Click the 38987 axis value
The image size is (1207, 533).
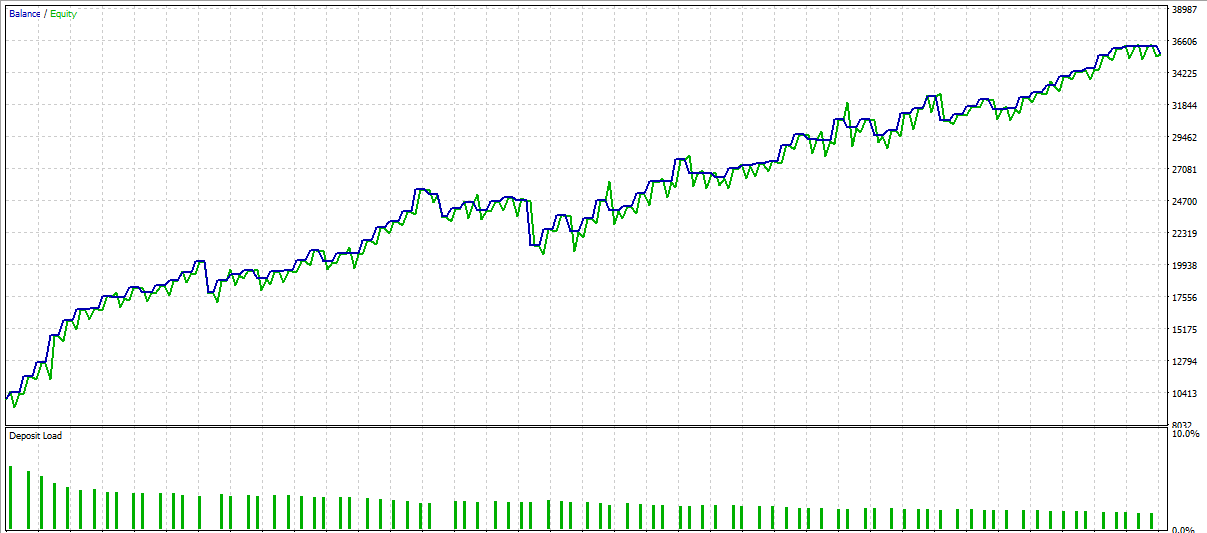coord(1184,10)
